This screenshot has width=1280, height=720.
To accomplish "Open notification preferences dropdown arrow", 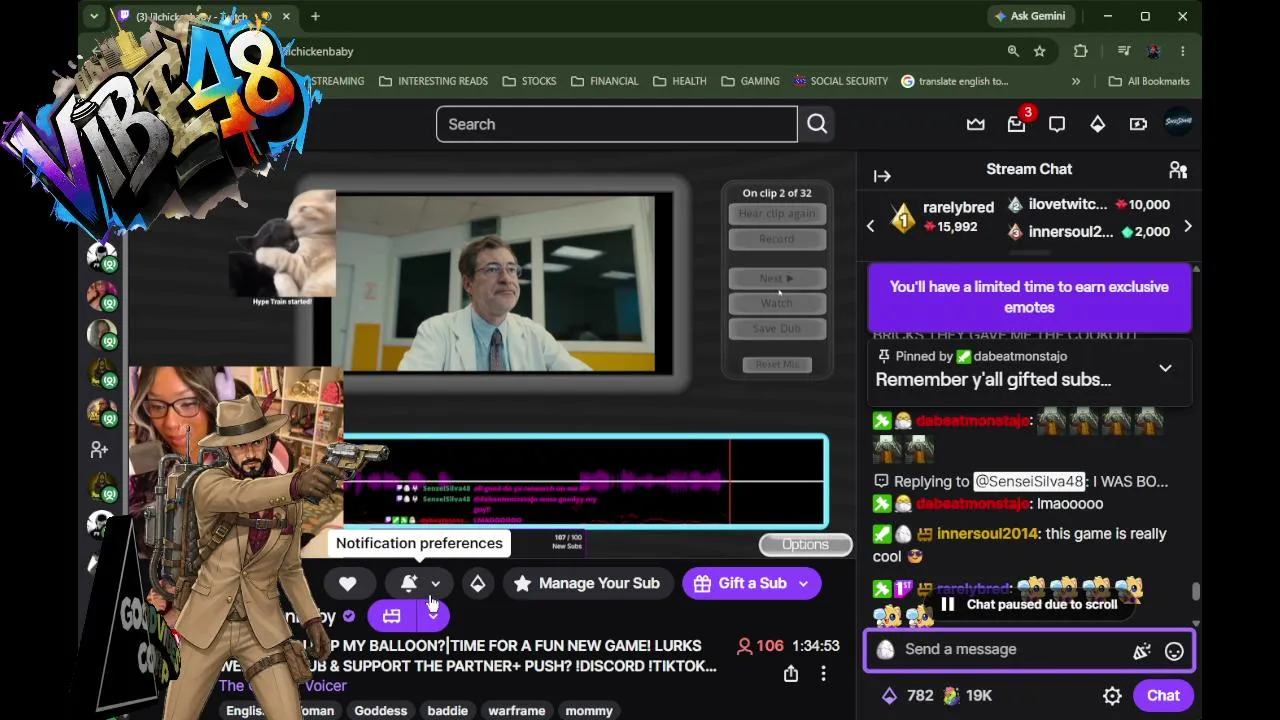I will click(x=435, y=584).
